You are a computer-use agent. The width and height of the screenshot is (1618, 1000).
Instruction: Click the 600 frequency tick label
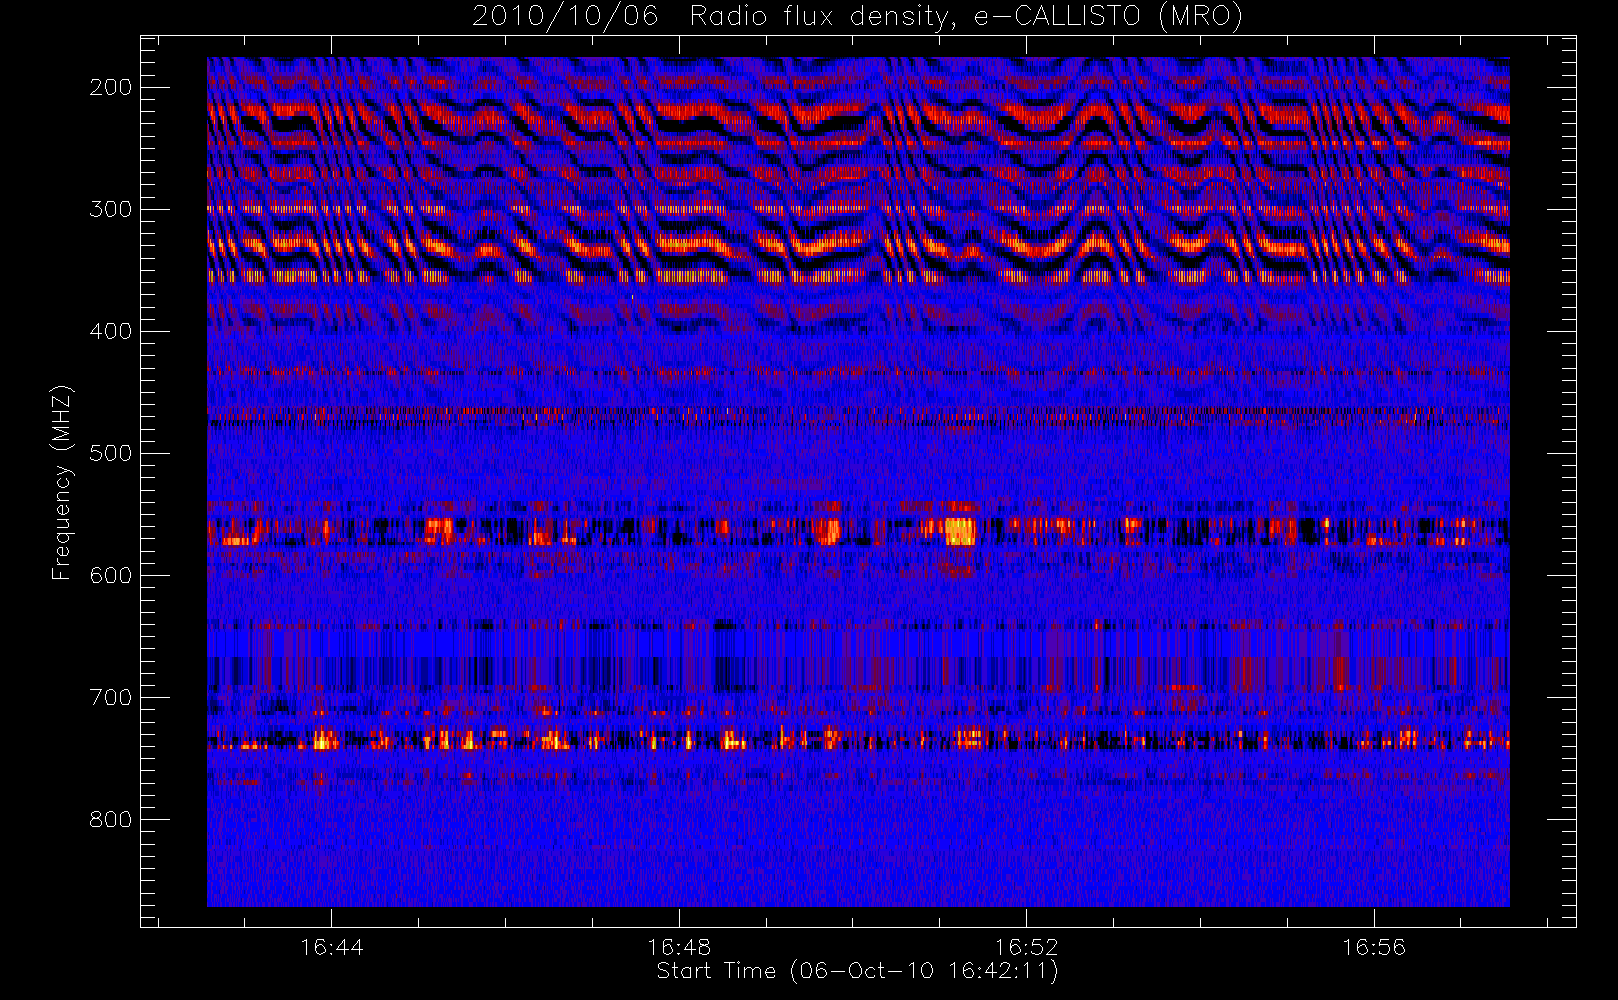(x=111, y=575)
